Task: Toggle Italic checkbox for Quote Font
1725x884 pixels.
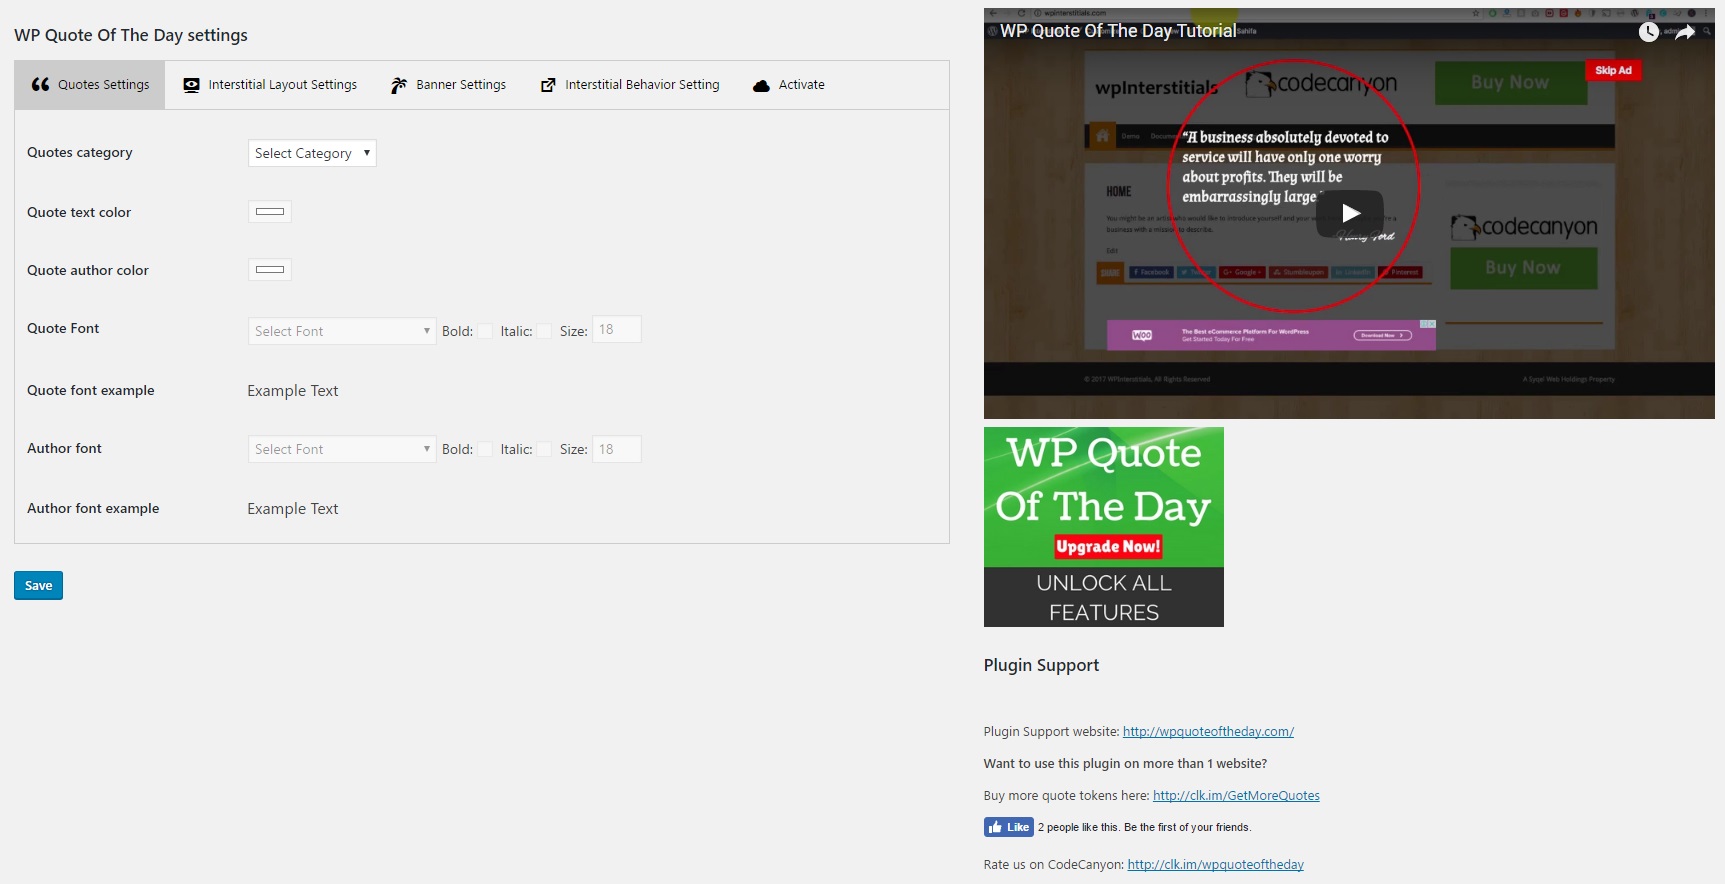Action: [544, 332]
